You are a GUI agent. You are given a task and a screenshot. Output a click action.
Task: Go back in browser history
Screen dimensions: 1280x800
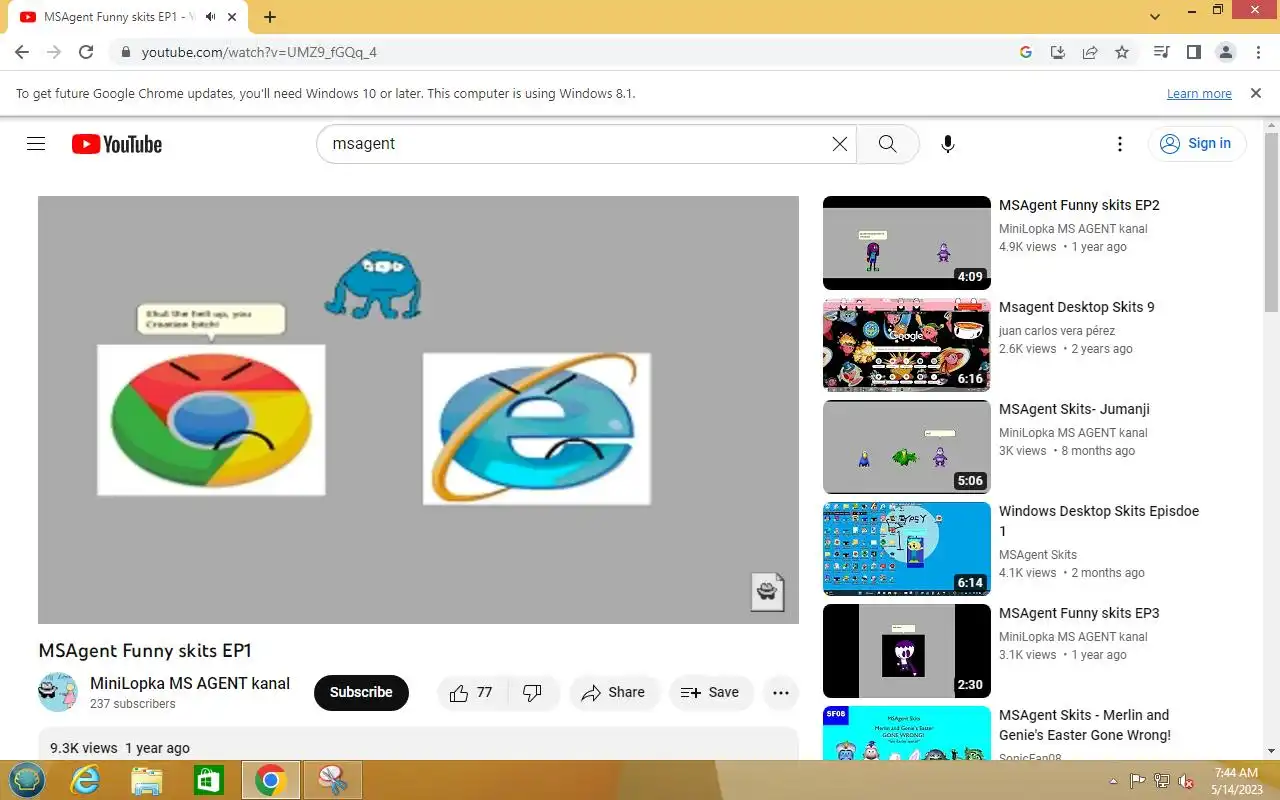click(22, 52)
